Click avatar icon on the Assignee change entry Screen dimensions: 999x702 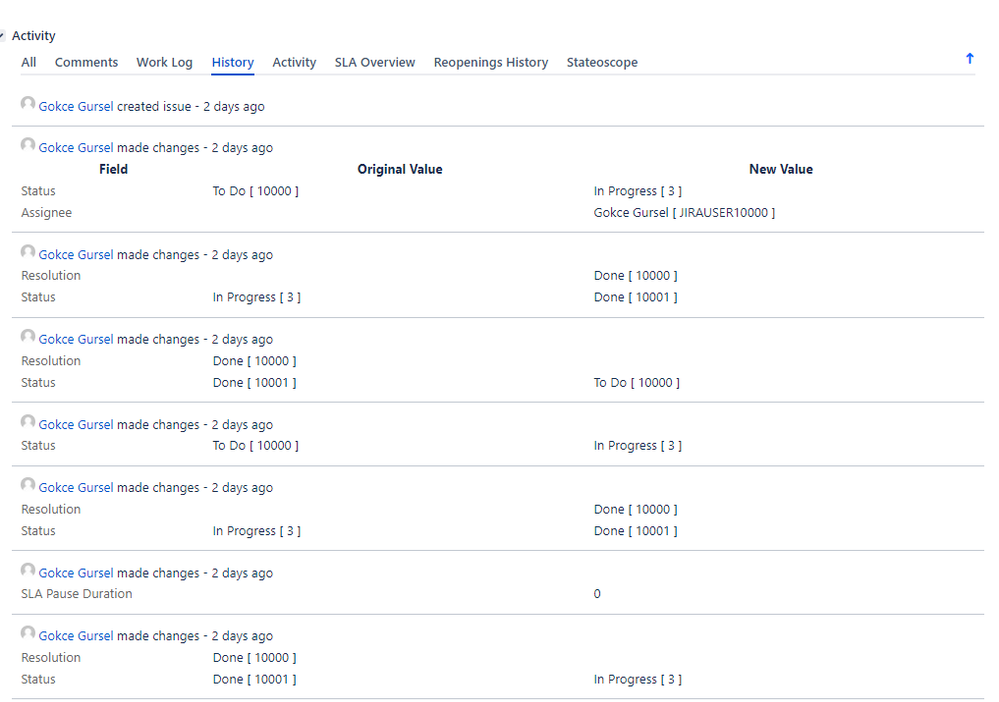point(27,145)
